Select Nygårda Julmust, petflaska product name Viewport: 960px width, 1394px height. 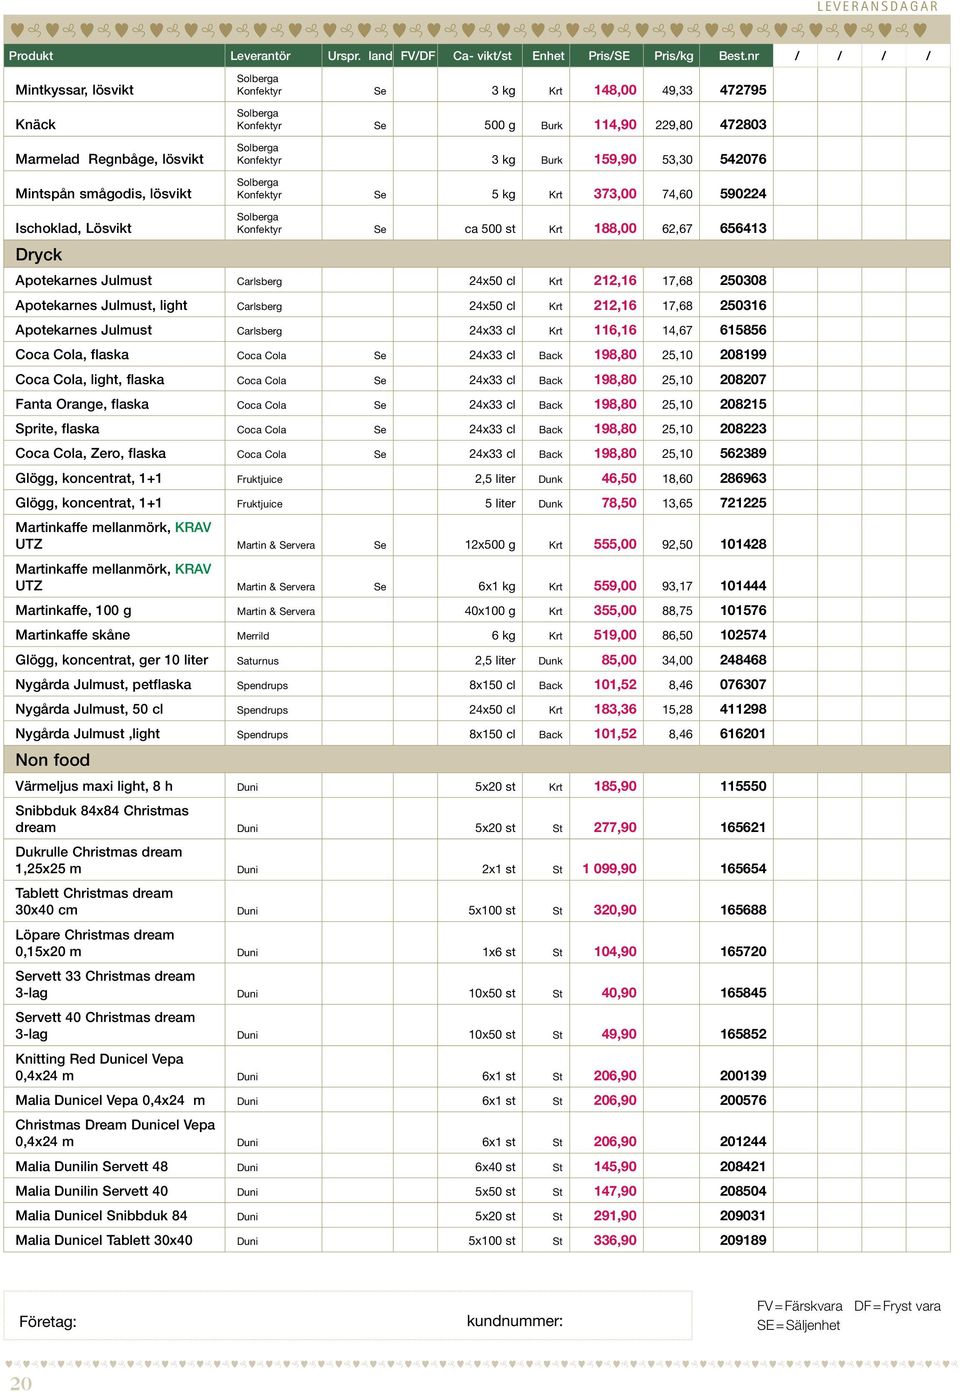(103, 685)
